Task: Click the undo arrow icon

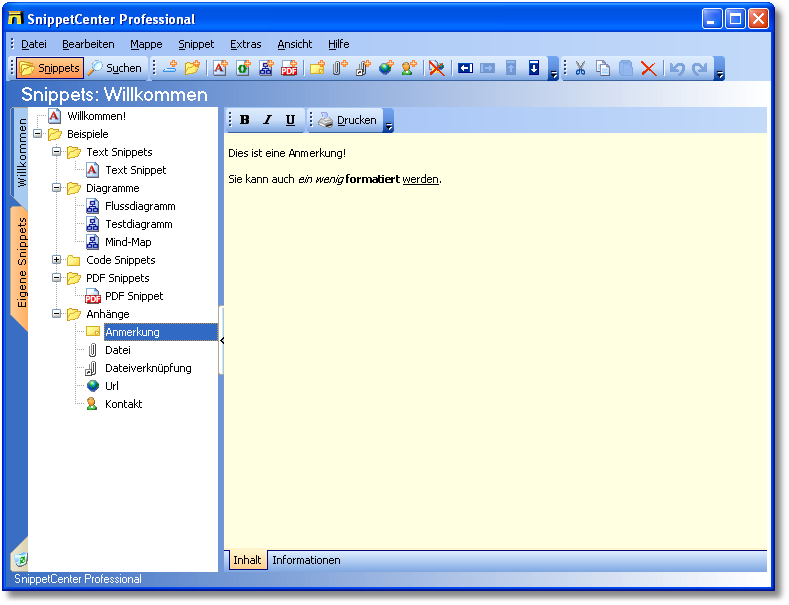Action: [x=677, y=68]
